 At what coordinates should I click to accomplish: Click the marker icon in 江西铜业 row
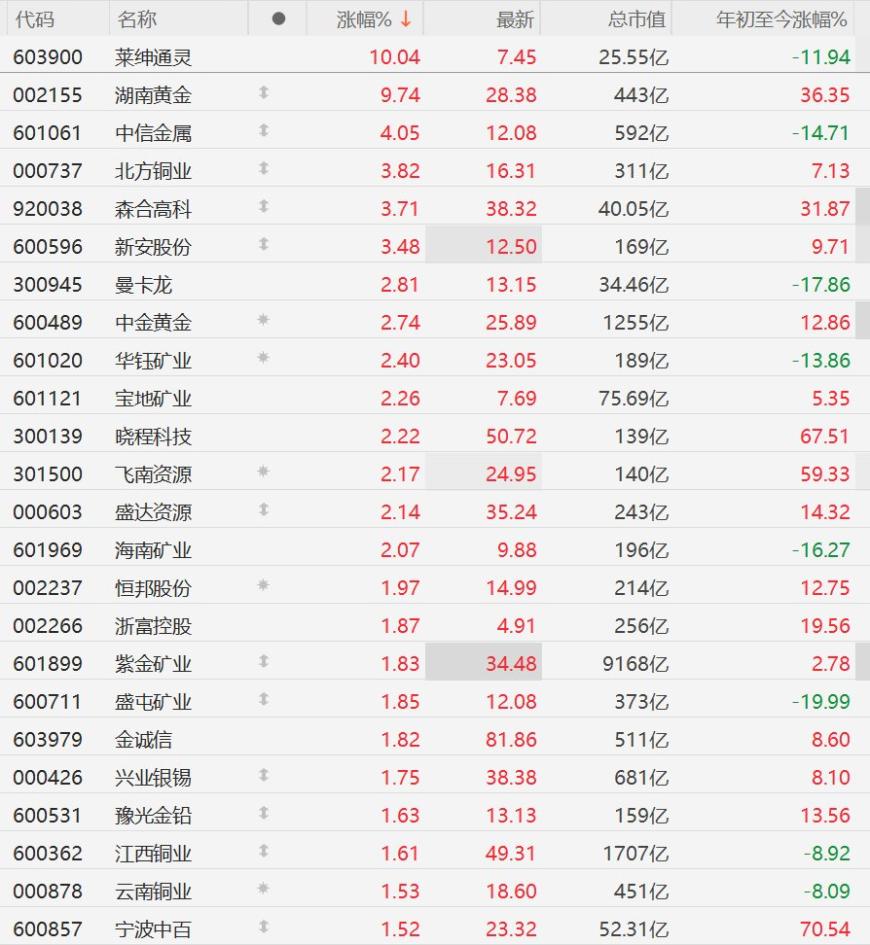point(263,852)
